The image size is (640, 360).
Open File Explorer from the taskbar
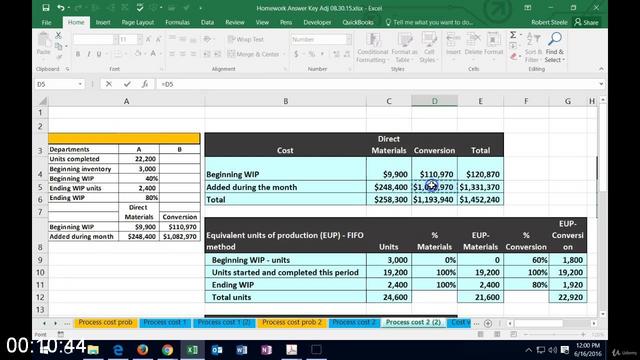pos(93,350)
